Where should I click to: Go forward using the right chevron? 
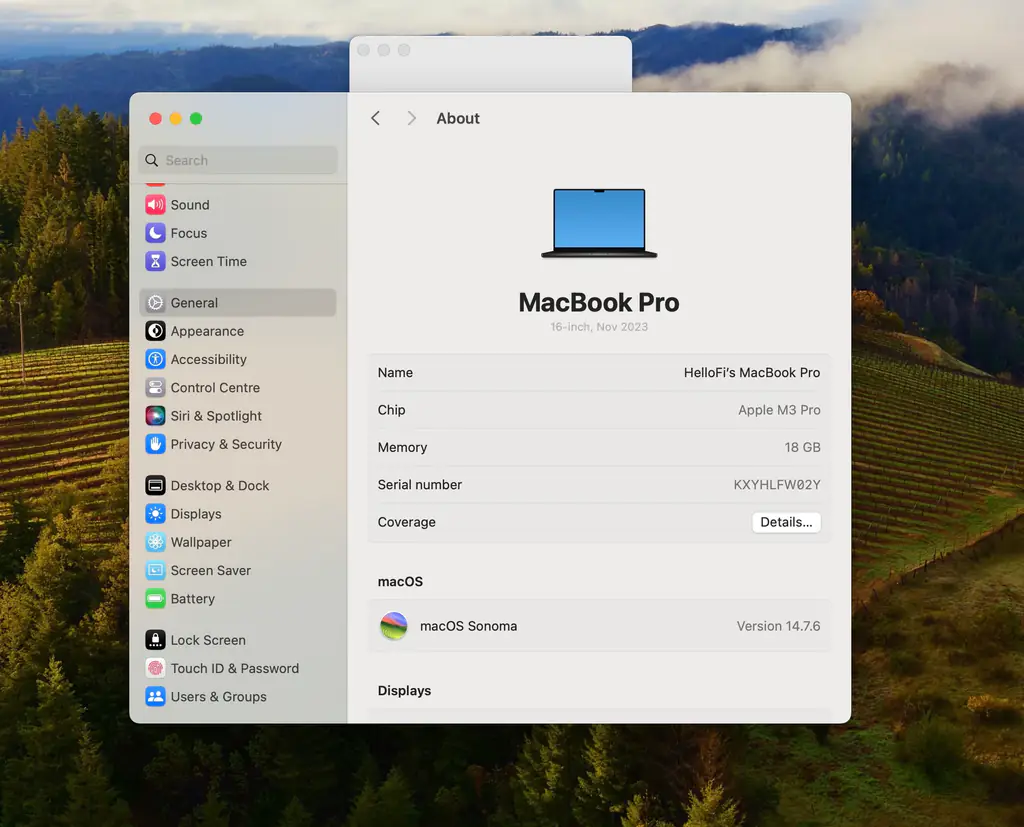point(411,118)
